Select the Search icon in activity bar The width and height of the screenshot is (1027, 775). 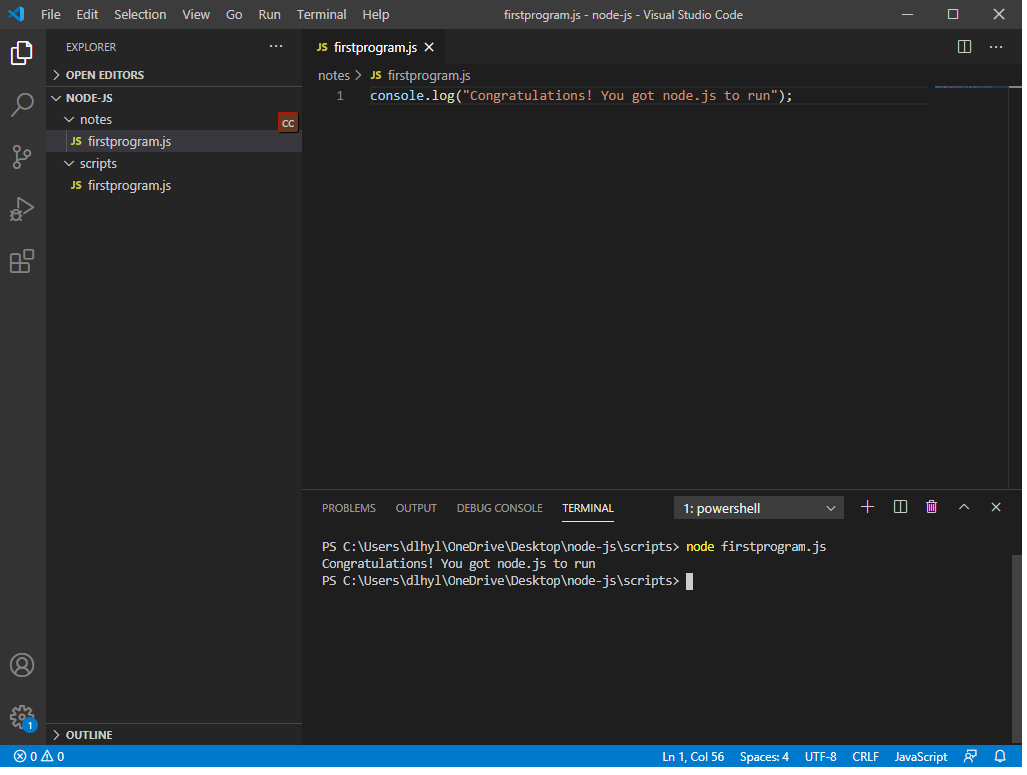tap(22, 105)
